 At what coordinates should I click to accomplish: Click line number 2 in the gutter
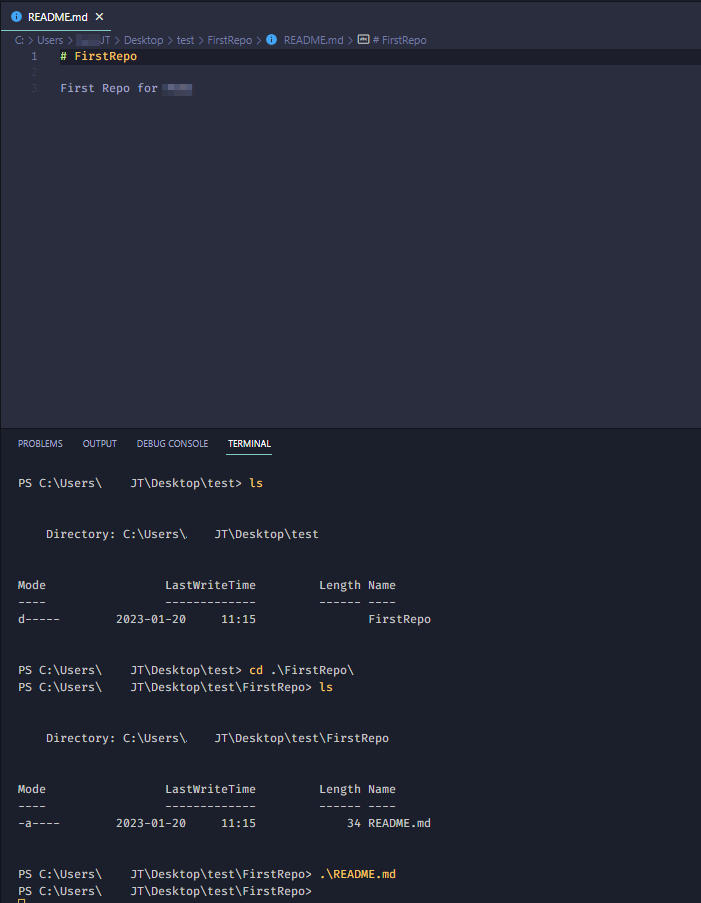[x=34, y=72]
